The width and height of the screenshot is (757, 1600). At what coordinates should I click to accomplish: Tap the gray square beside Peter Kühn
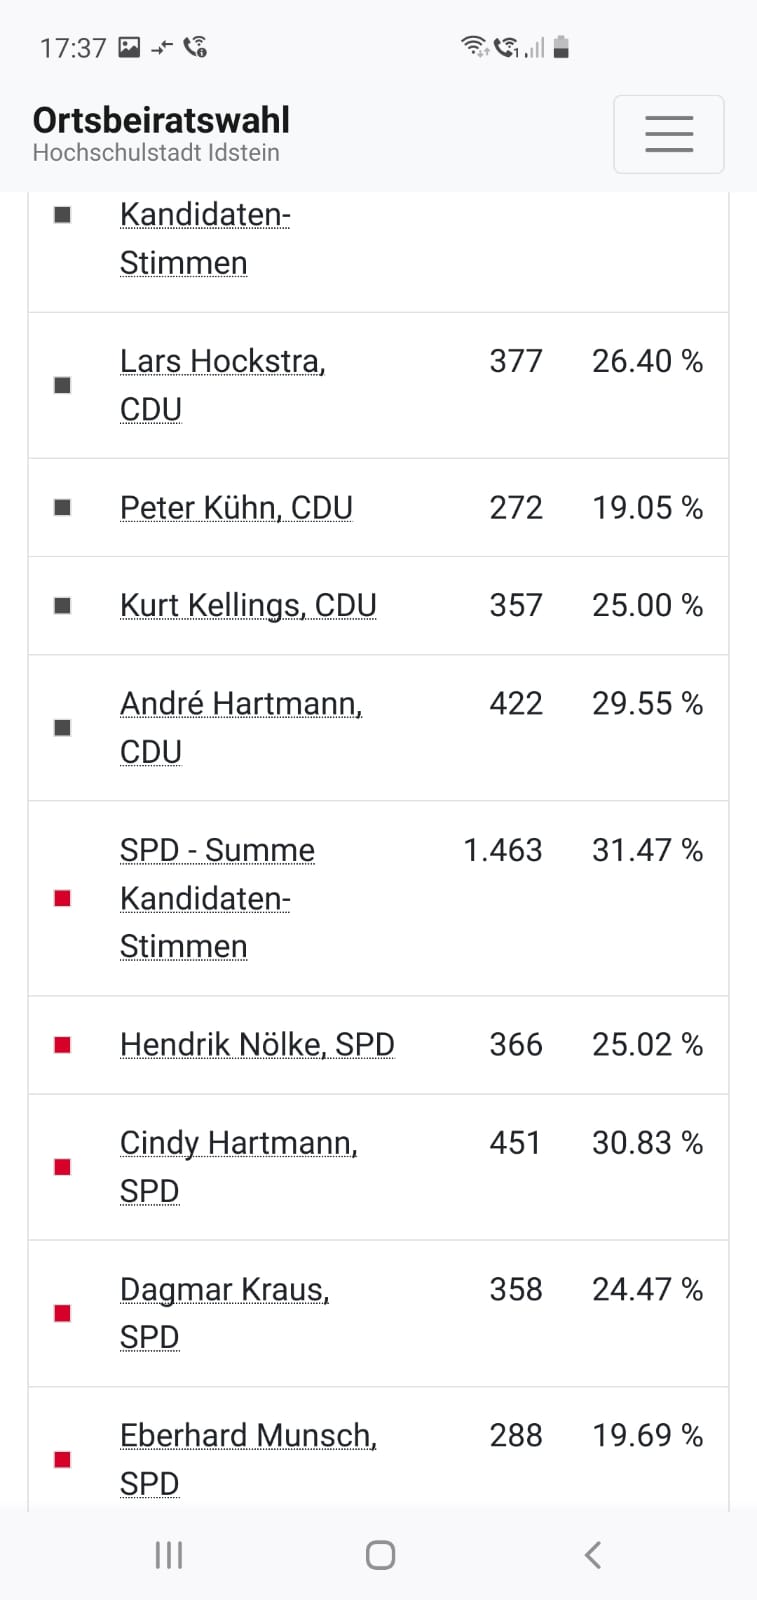(x=62, y=507)
